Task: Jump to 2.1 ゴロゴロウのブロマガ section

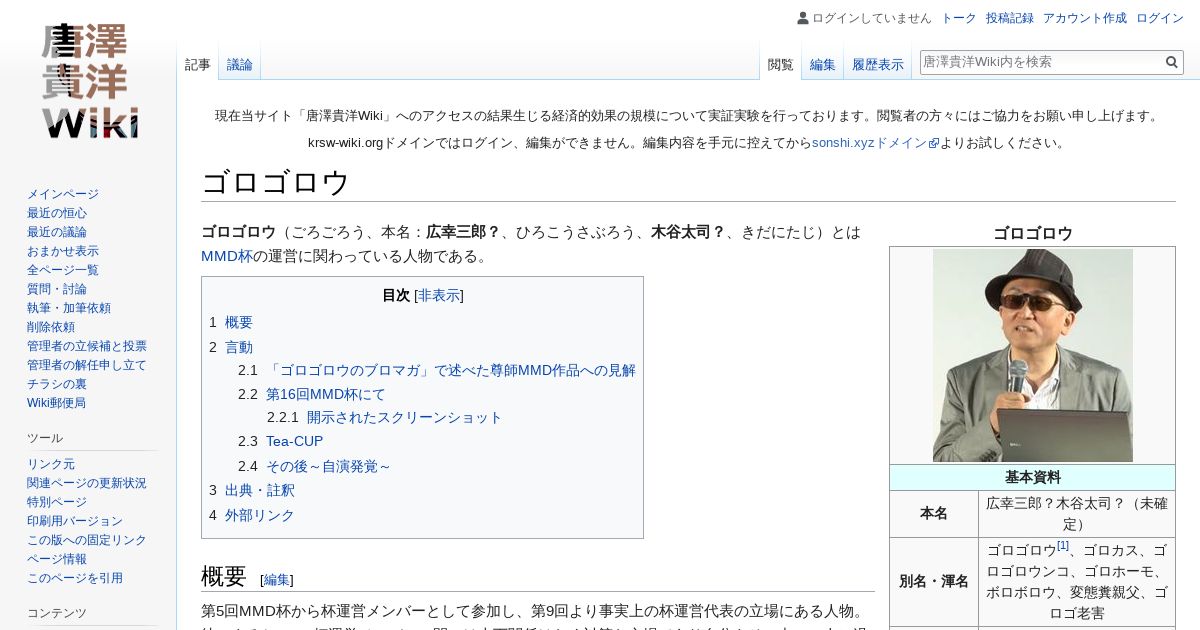Action: [x=437, y=370]
